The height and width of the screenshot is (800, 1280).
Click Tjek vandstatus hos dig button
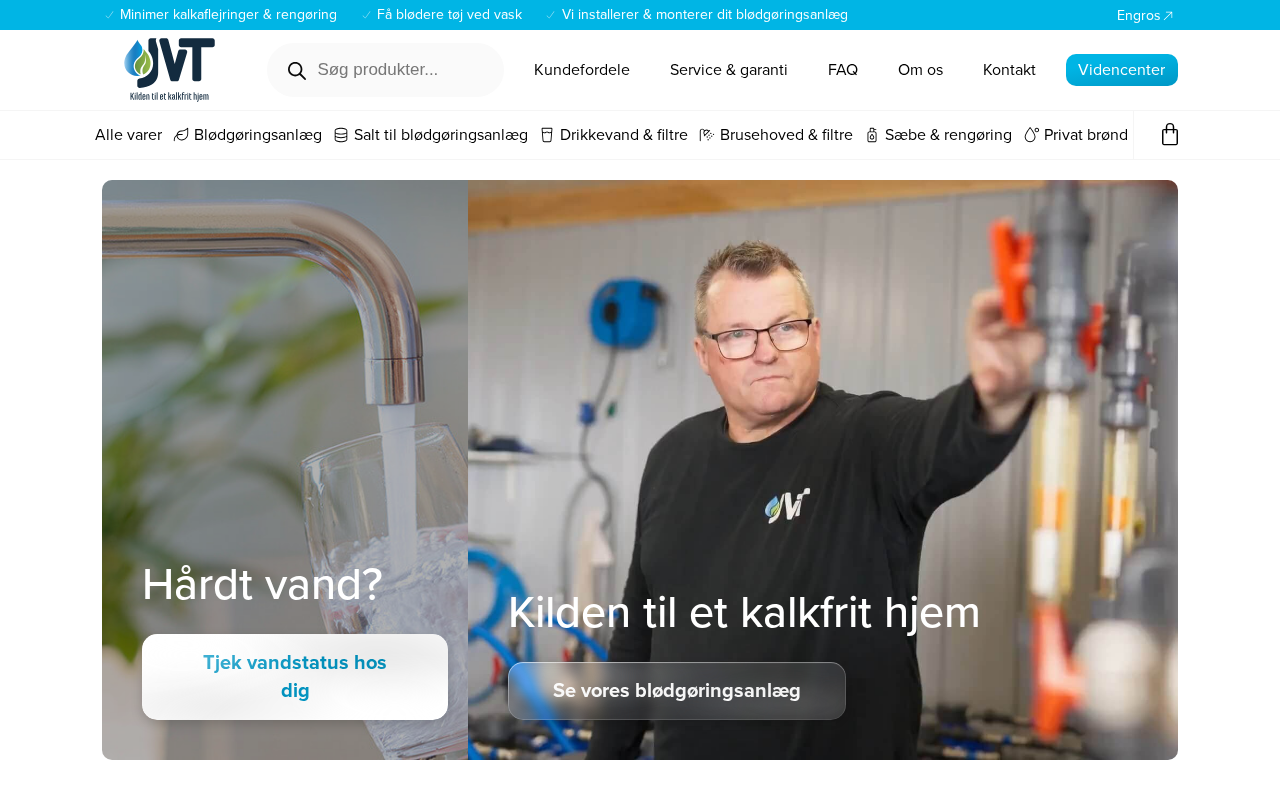pos(295,677)
